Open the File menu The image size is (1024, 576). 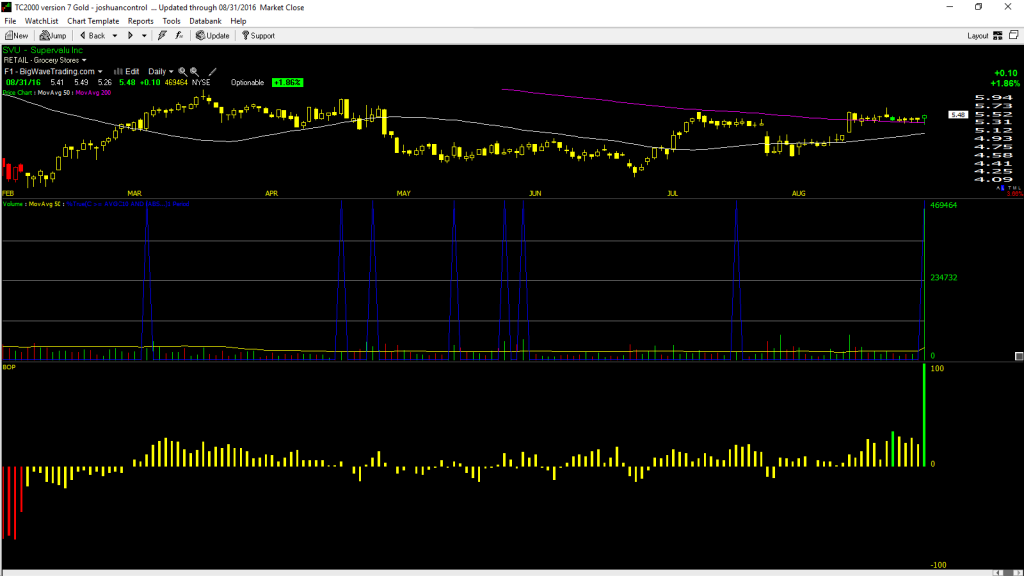point(10,21)
